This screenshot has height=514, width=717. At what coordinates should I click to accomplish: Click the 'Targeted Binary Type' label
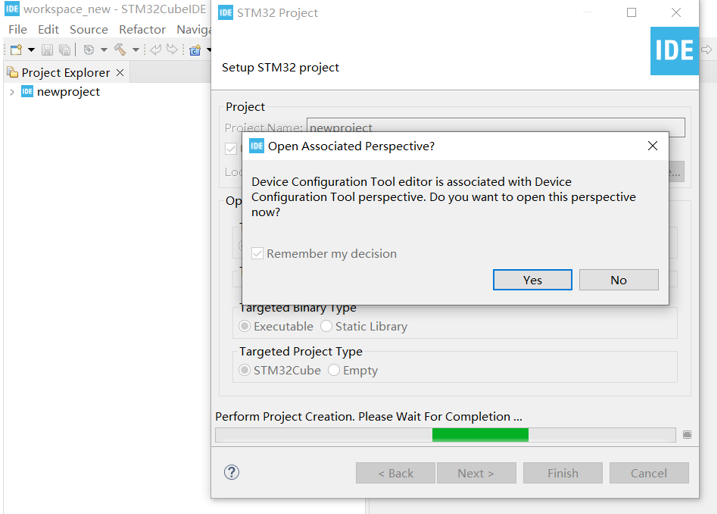coord(298,308)
